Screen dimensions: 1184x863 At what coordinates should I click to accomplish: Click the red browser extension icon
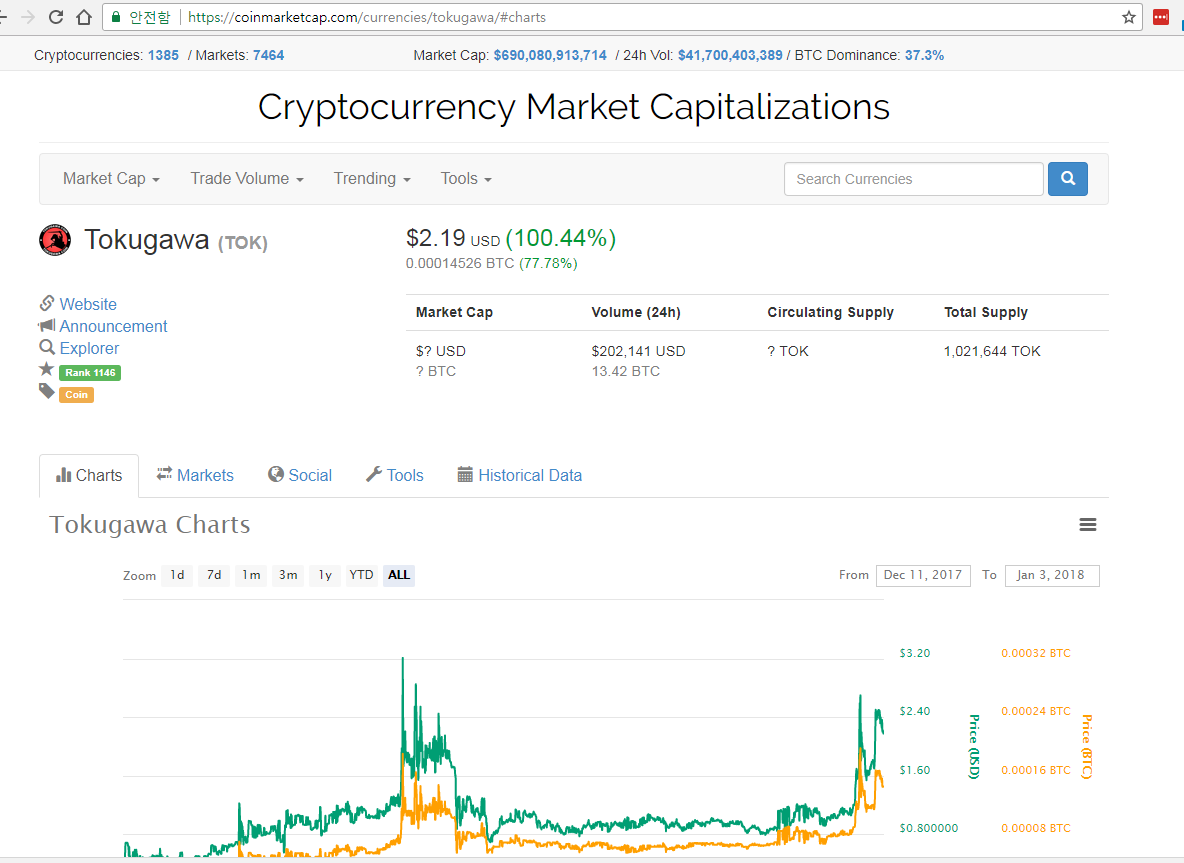(x=1161, y=17)
